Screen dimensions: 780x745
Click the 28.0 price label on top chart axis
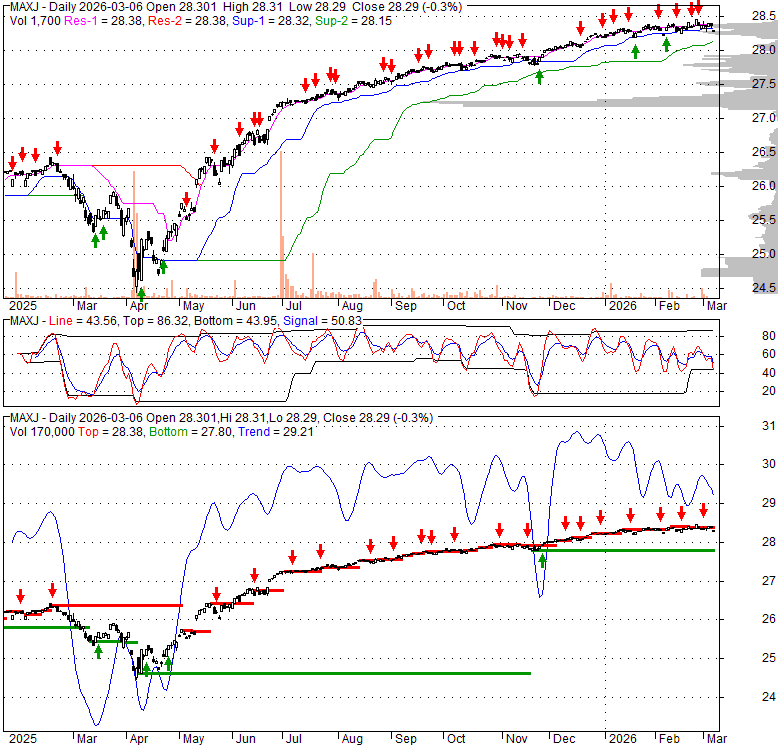point(736,50)
